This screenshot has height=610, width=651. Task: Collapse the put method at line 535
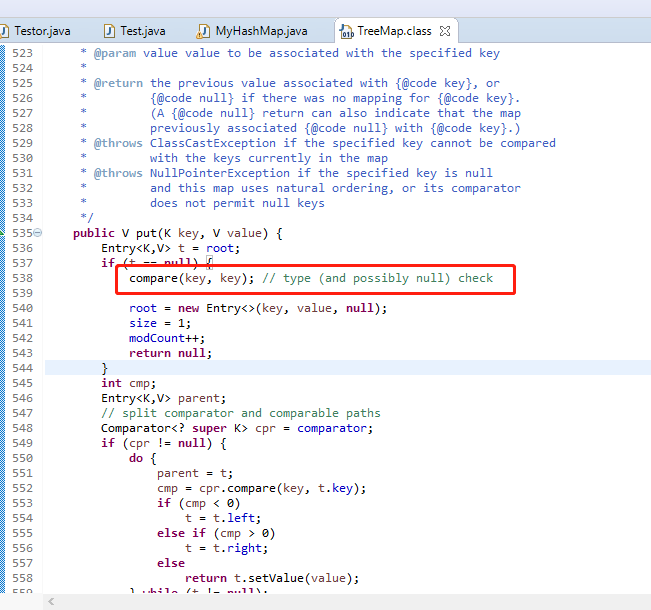pyautogui.click(x=38, y=233)
